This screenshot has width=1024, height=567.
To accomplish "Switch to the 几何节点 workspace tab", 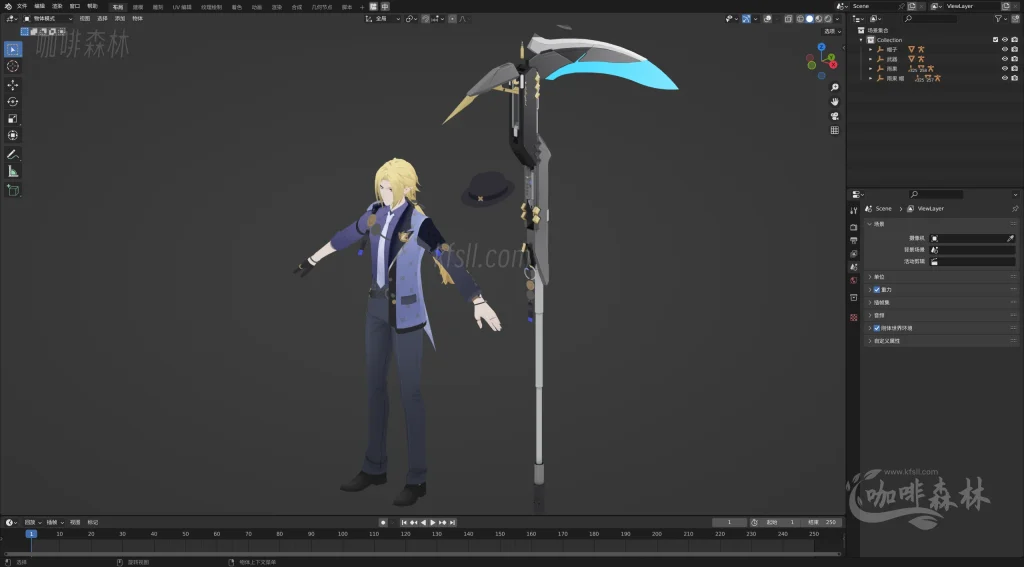I will [322, 7].
